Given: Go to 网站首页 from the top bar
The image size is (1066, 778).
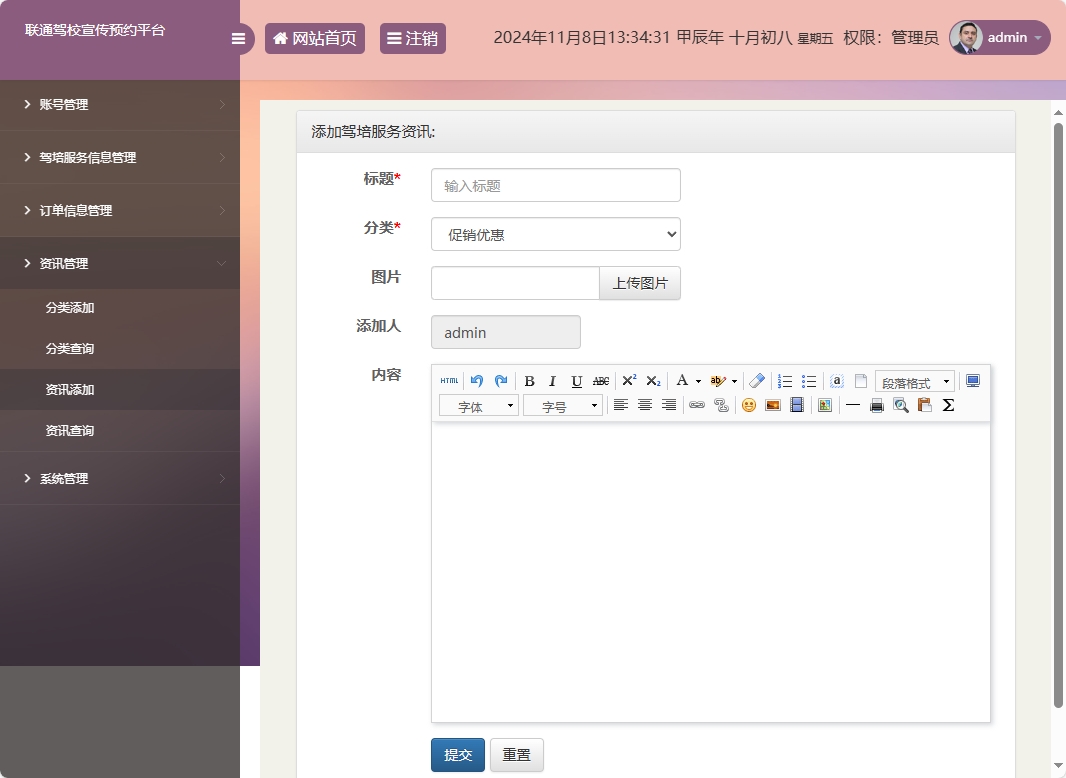Looking at the screenshot, I should click(314, 38).
